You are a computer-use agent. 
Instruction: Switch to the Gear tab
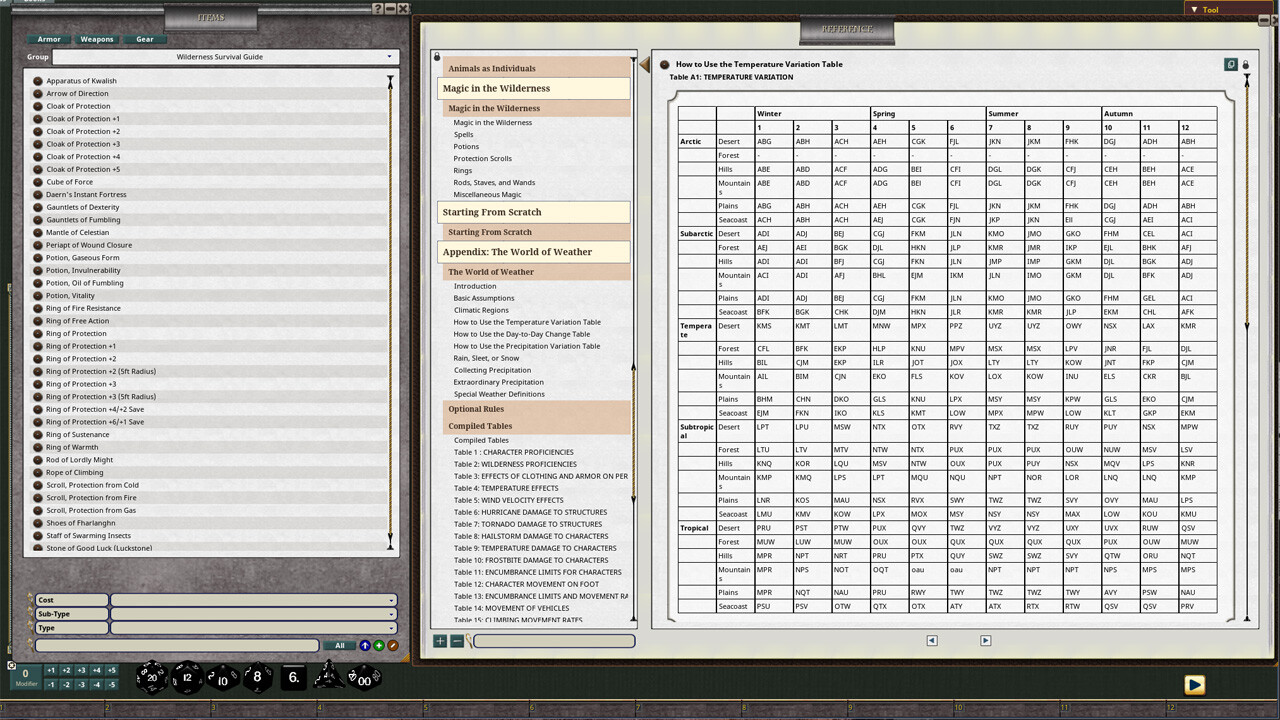[144, 39]
